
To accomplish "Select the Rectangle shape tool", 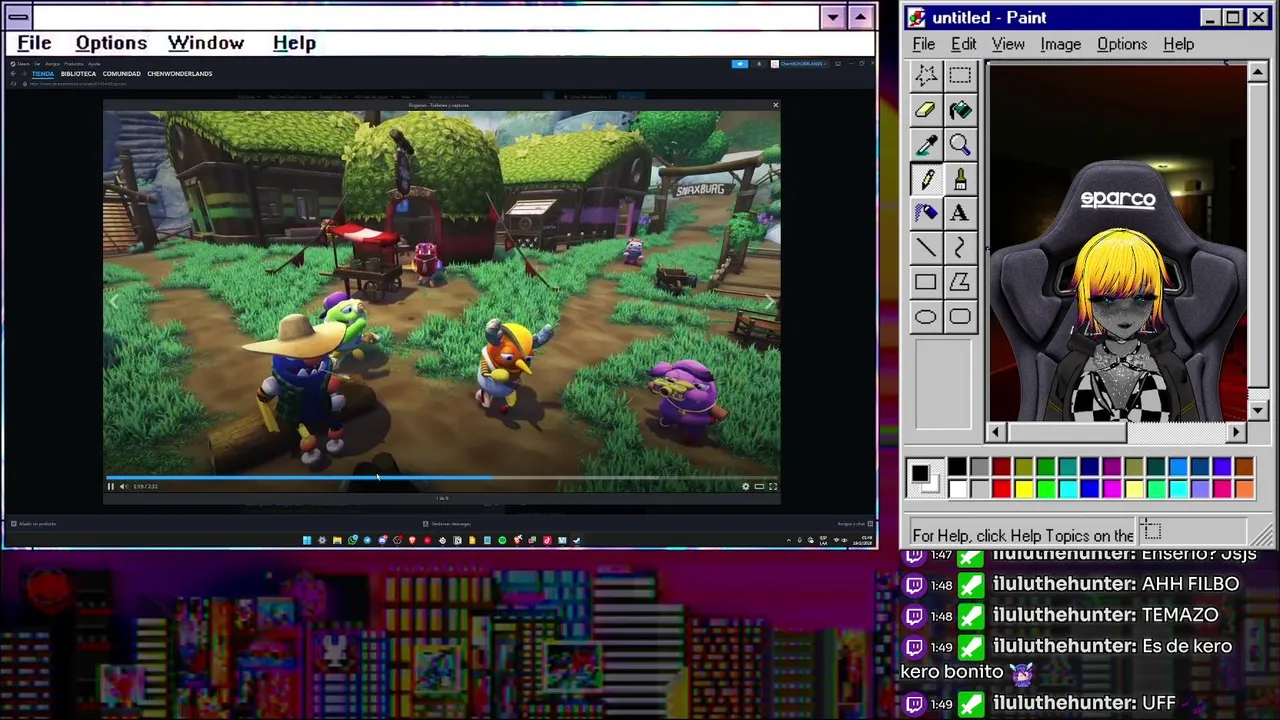I will pyautogui.click(x=925, y=282).
